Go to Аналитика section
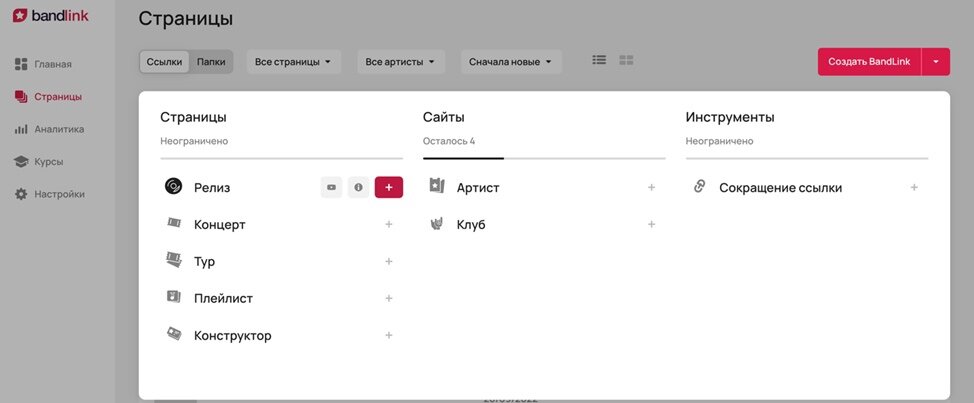 (x=59, y=129)
